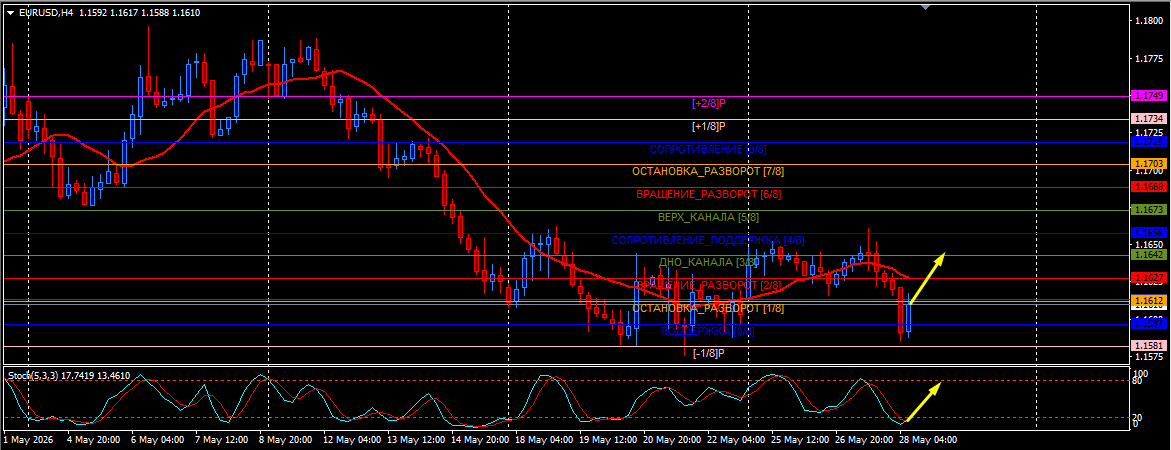Click the 28 May 04:00 time label

(928, 440)
